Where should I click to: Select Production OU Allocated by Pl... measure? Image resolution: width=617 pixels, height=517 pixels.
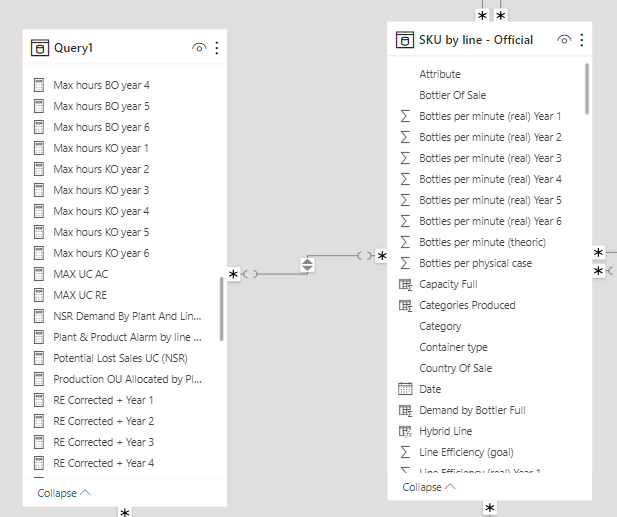[x=127, y=379]
